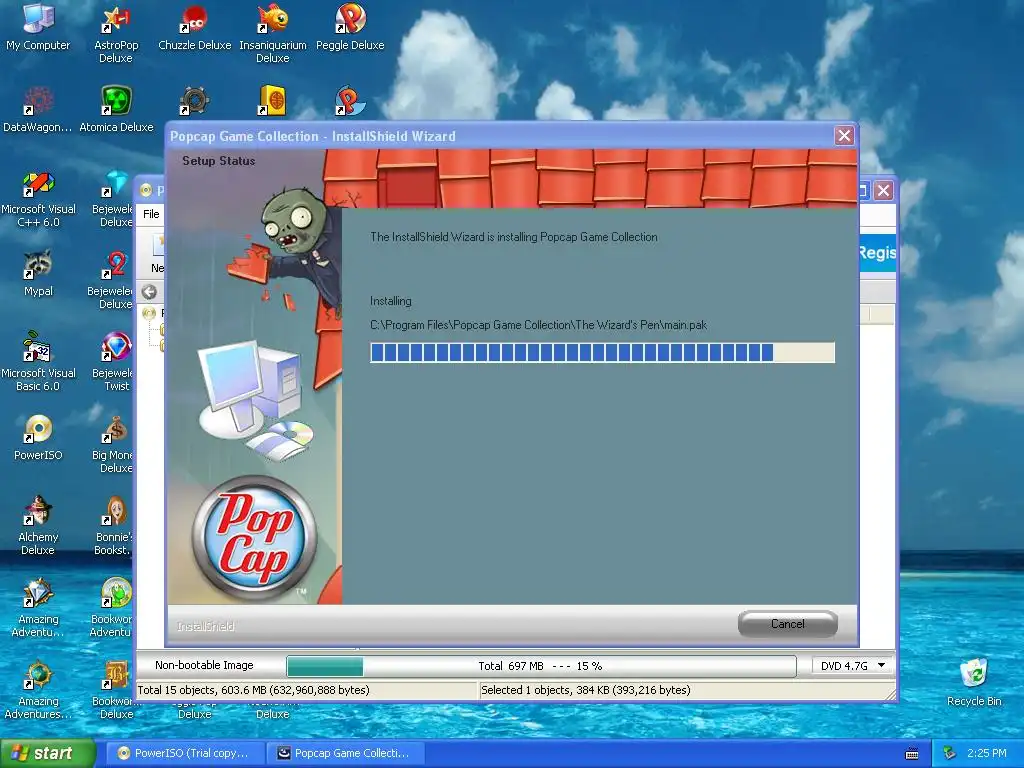Open DataWagon desktop shortcut
Screen dimensions: 1024x768
click(38, 109)
